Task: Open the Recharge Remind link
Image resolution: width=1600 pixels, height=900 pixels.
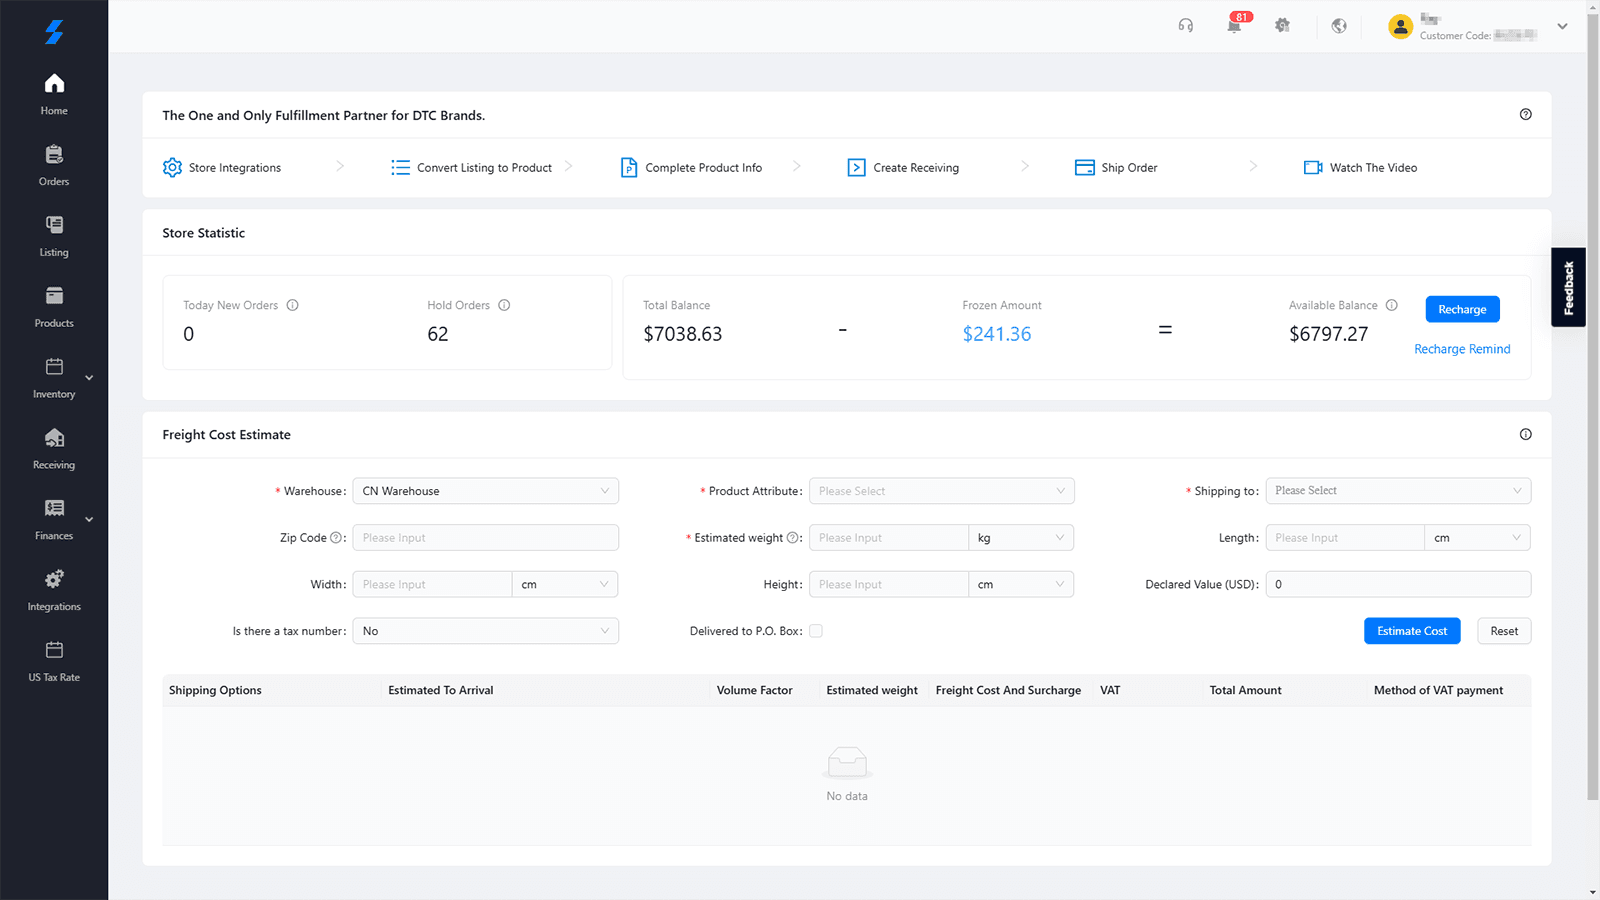Action: [1462, 348]
